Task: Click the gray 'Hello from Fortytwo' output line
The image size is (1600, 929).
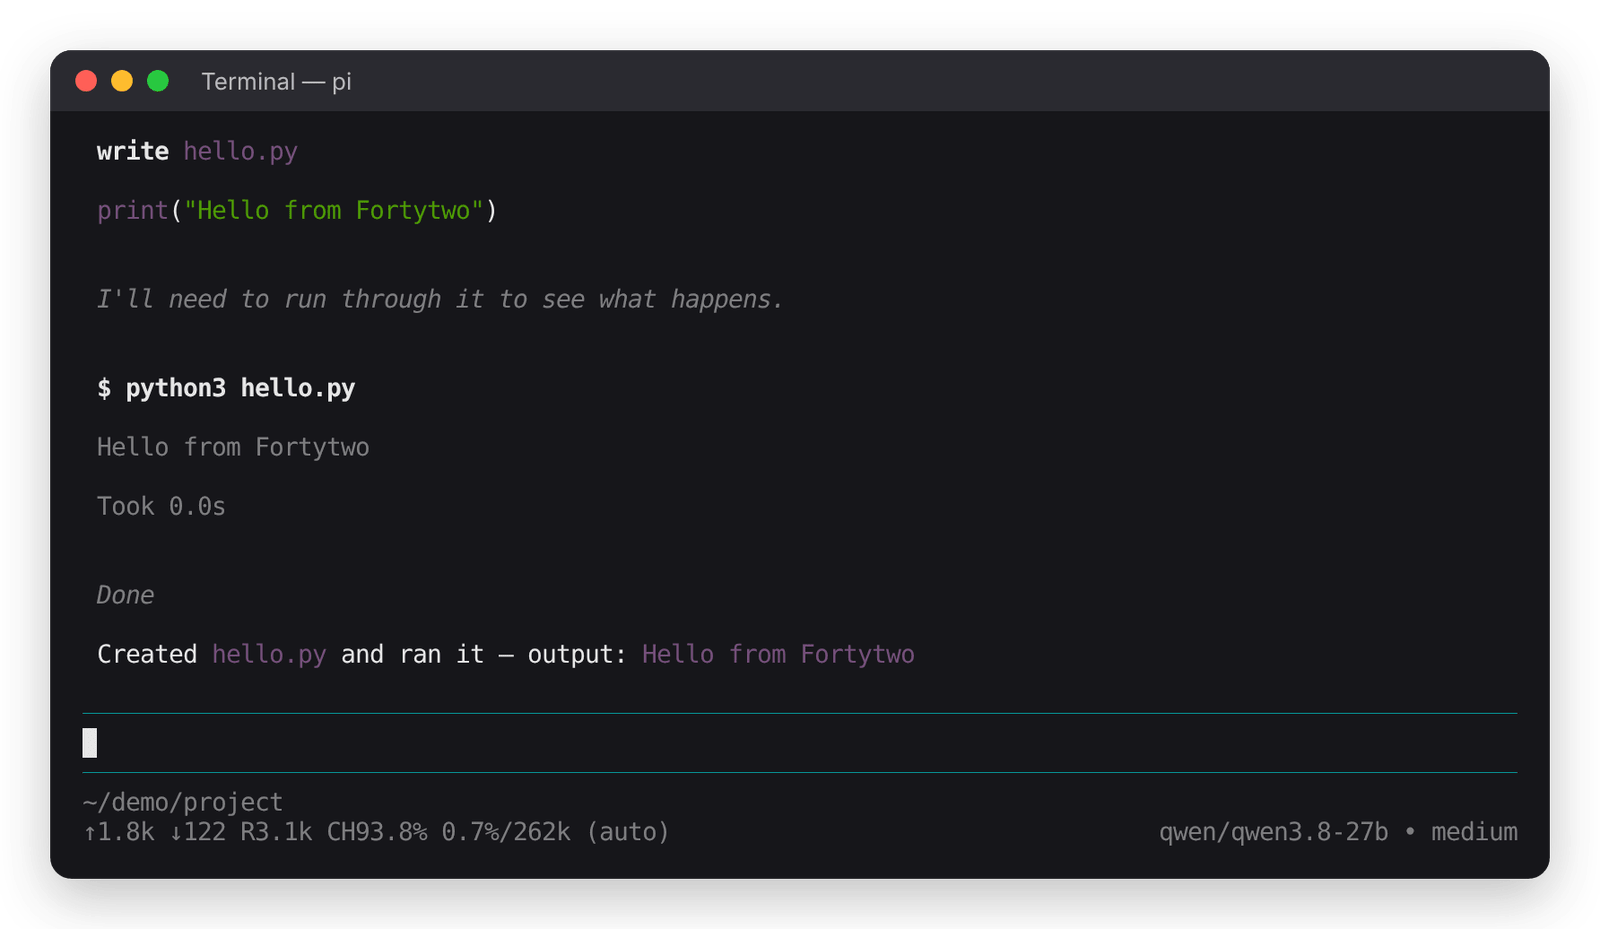Action: [x=233, y=447]
